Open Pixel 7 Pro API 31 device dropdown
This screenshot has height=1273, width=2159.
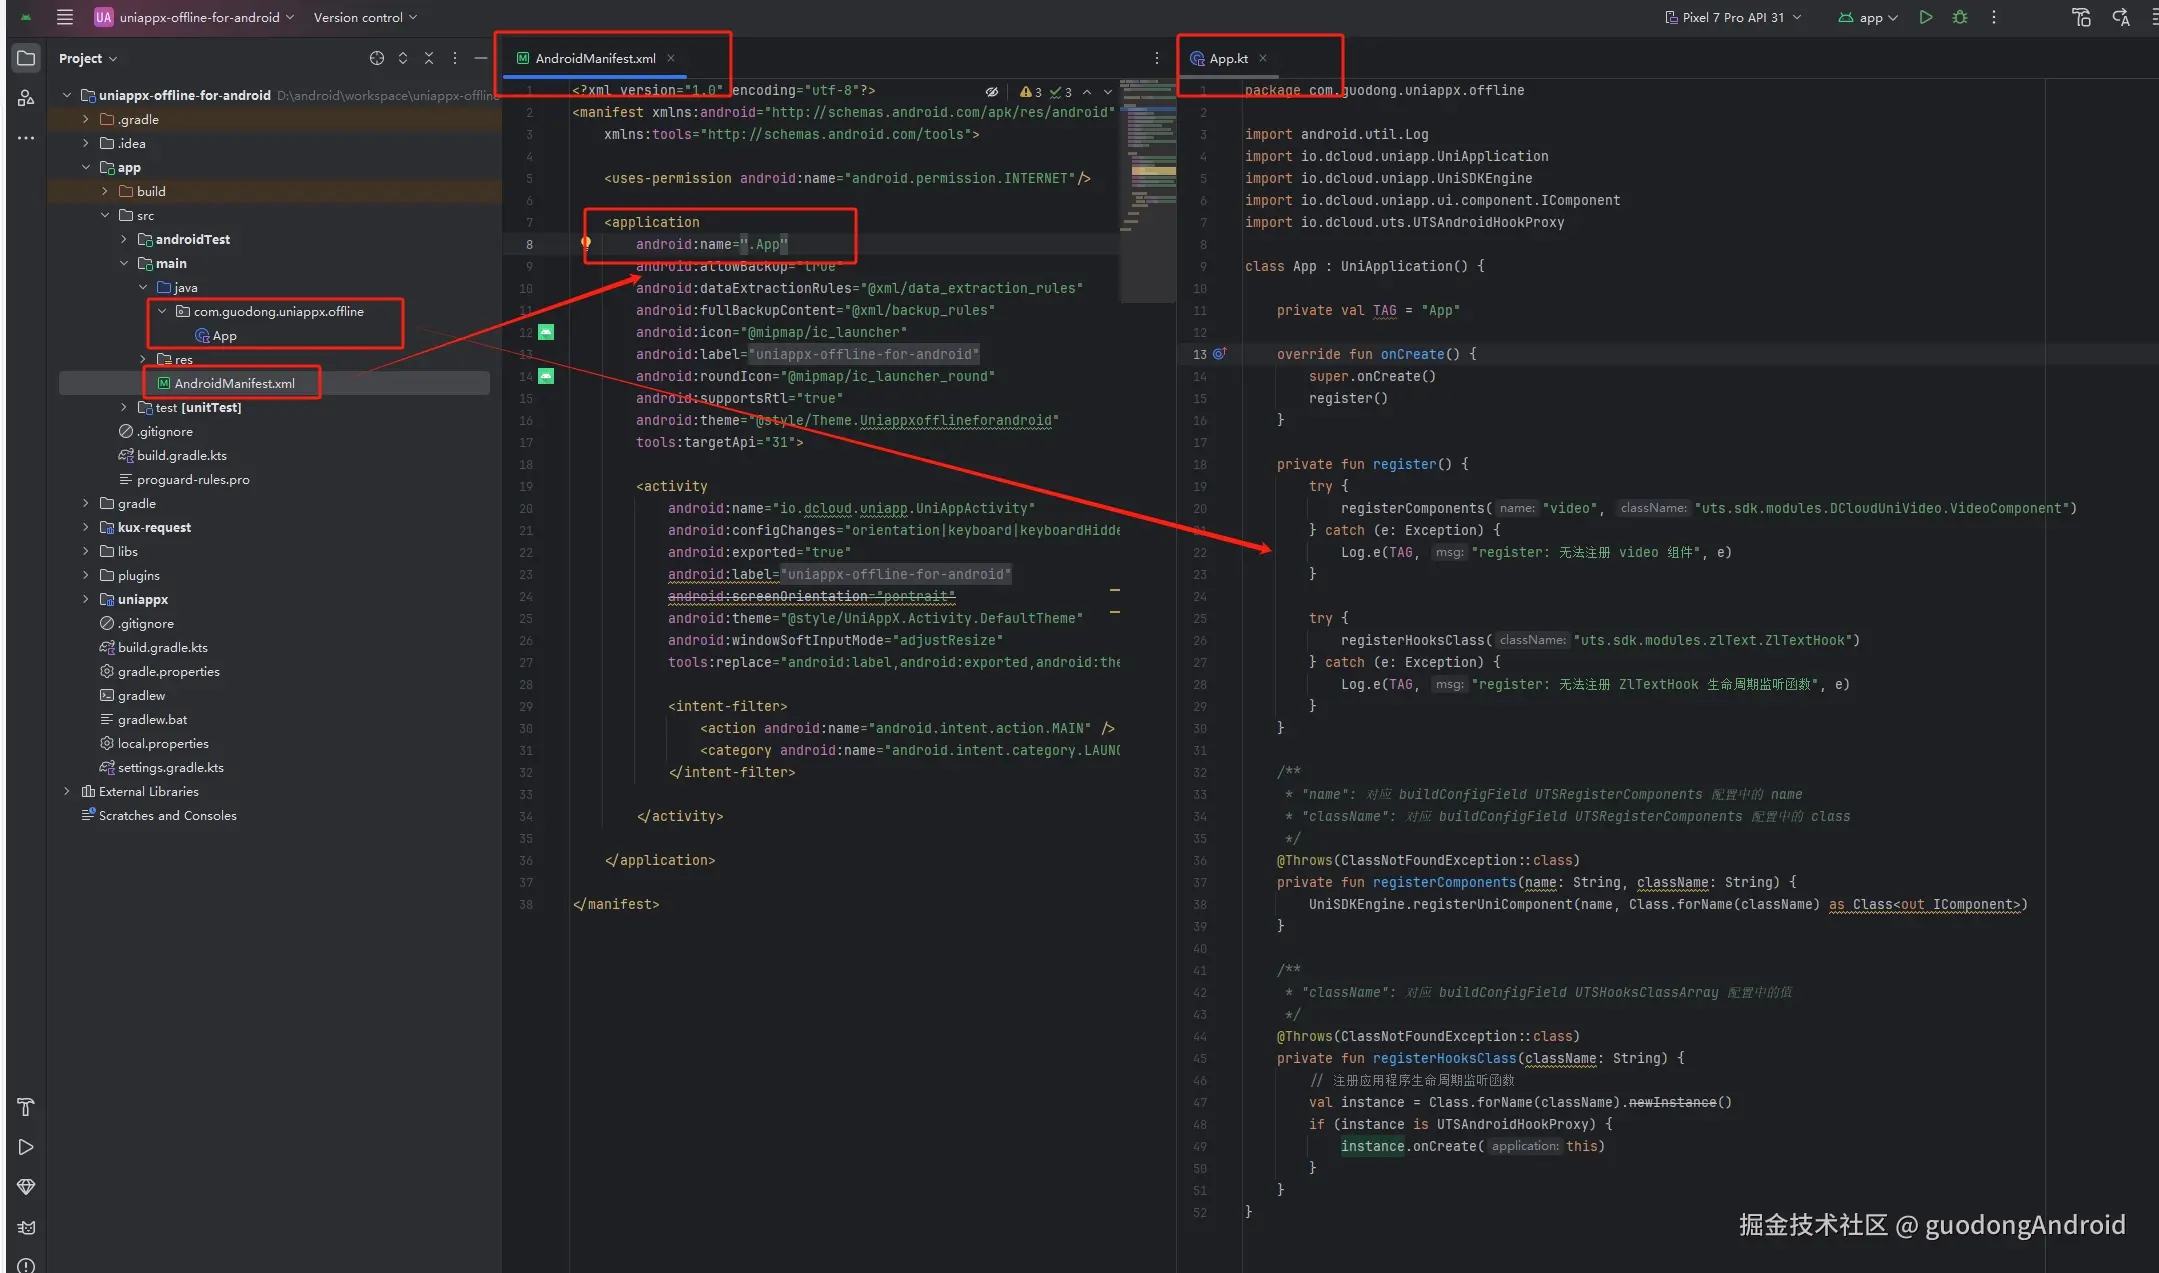coord(1733,17)
